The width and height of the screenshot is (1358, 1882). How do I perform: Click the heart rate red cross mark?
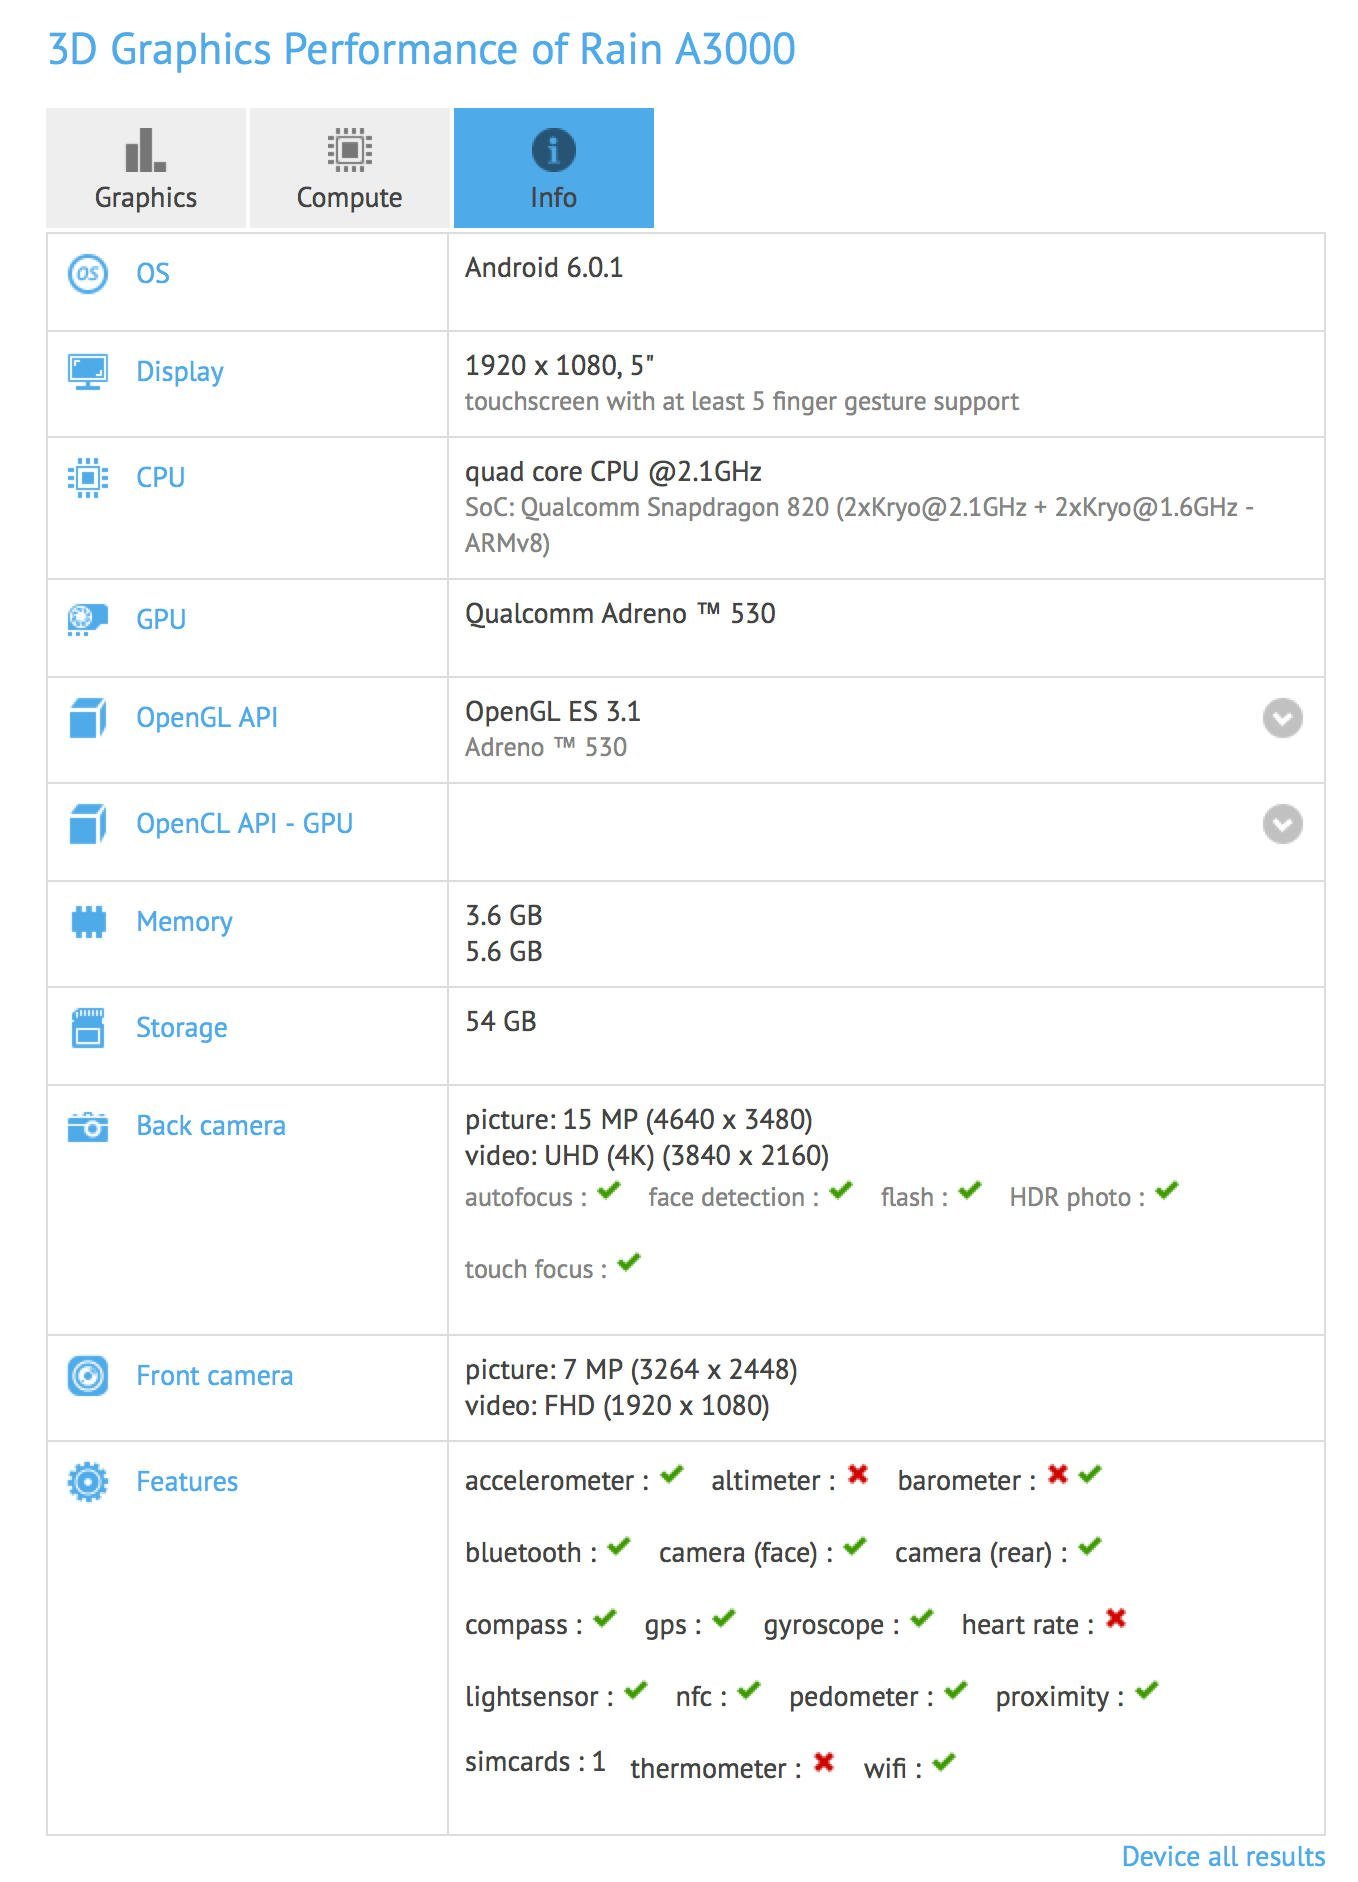click(1116, 1618)
